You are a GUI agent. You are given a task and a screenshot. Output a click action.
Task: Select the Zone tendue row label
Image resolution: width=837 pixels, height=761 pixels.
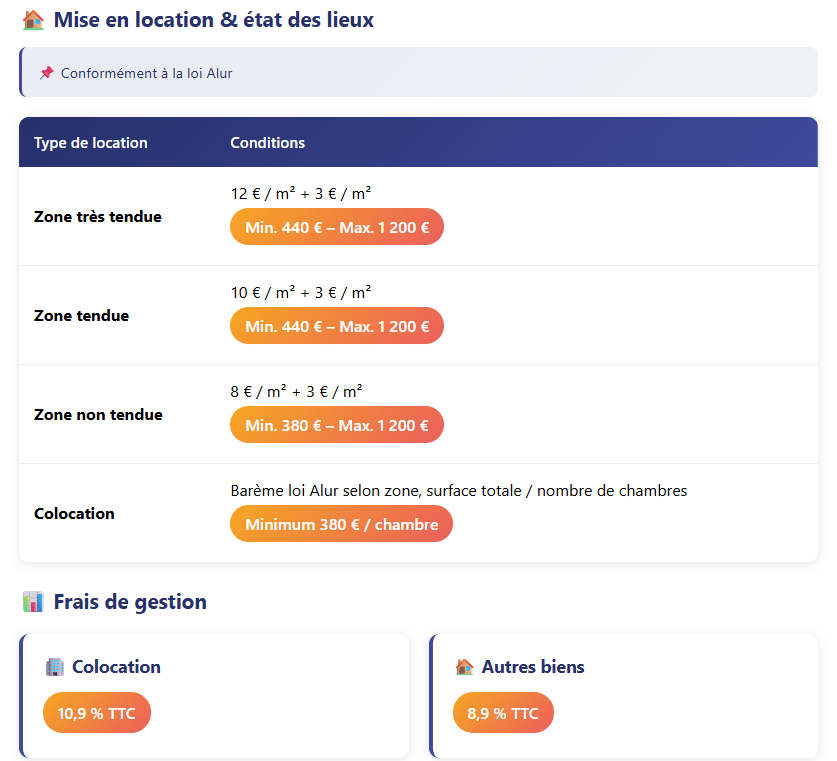coord(82,316)
